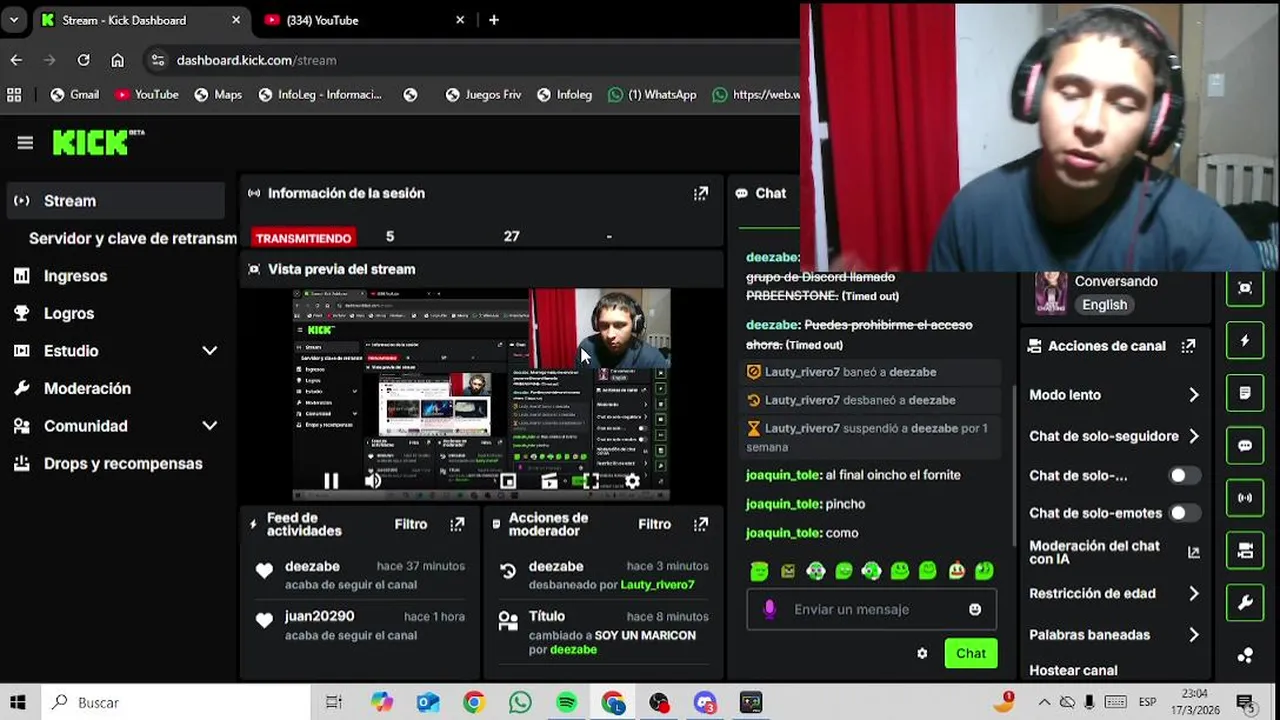Open emoji picker in chat message box

[x=975, y=609]
